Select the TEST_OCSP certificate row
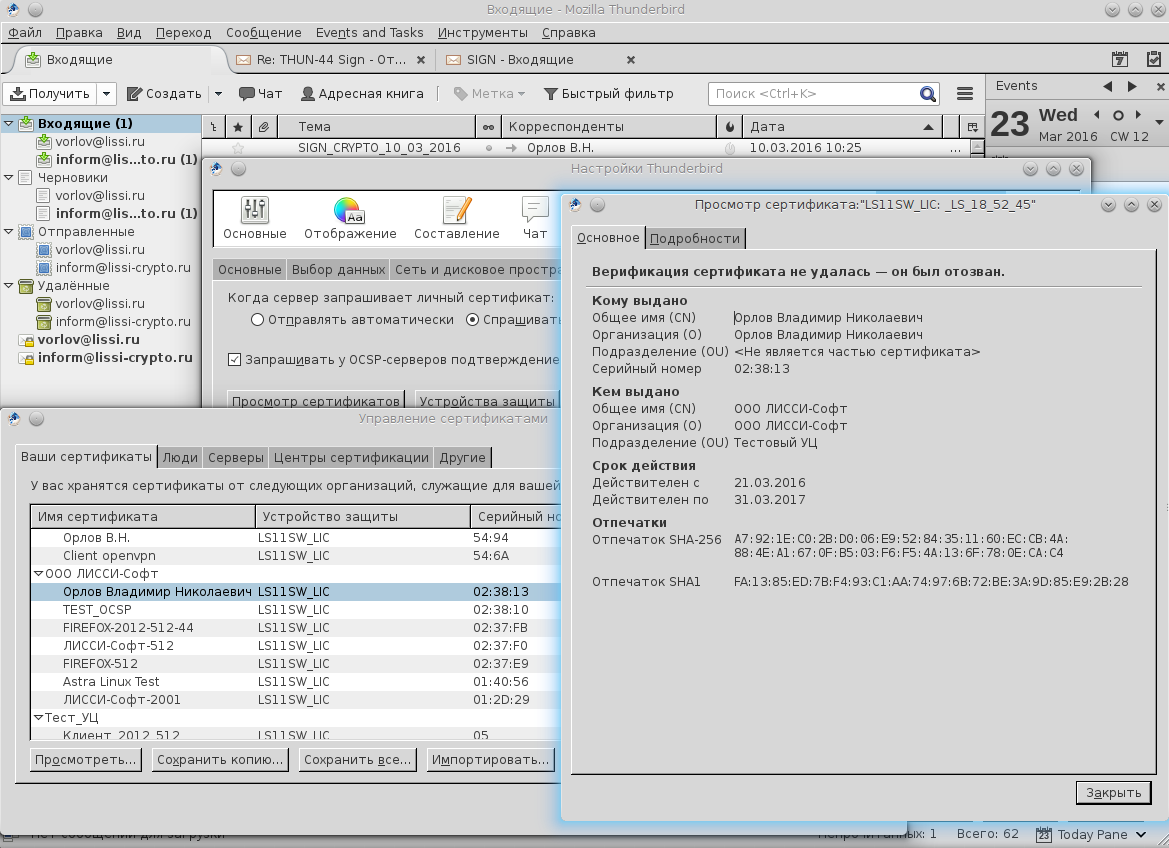 [x=295, y=610]
